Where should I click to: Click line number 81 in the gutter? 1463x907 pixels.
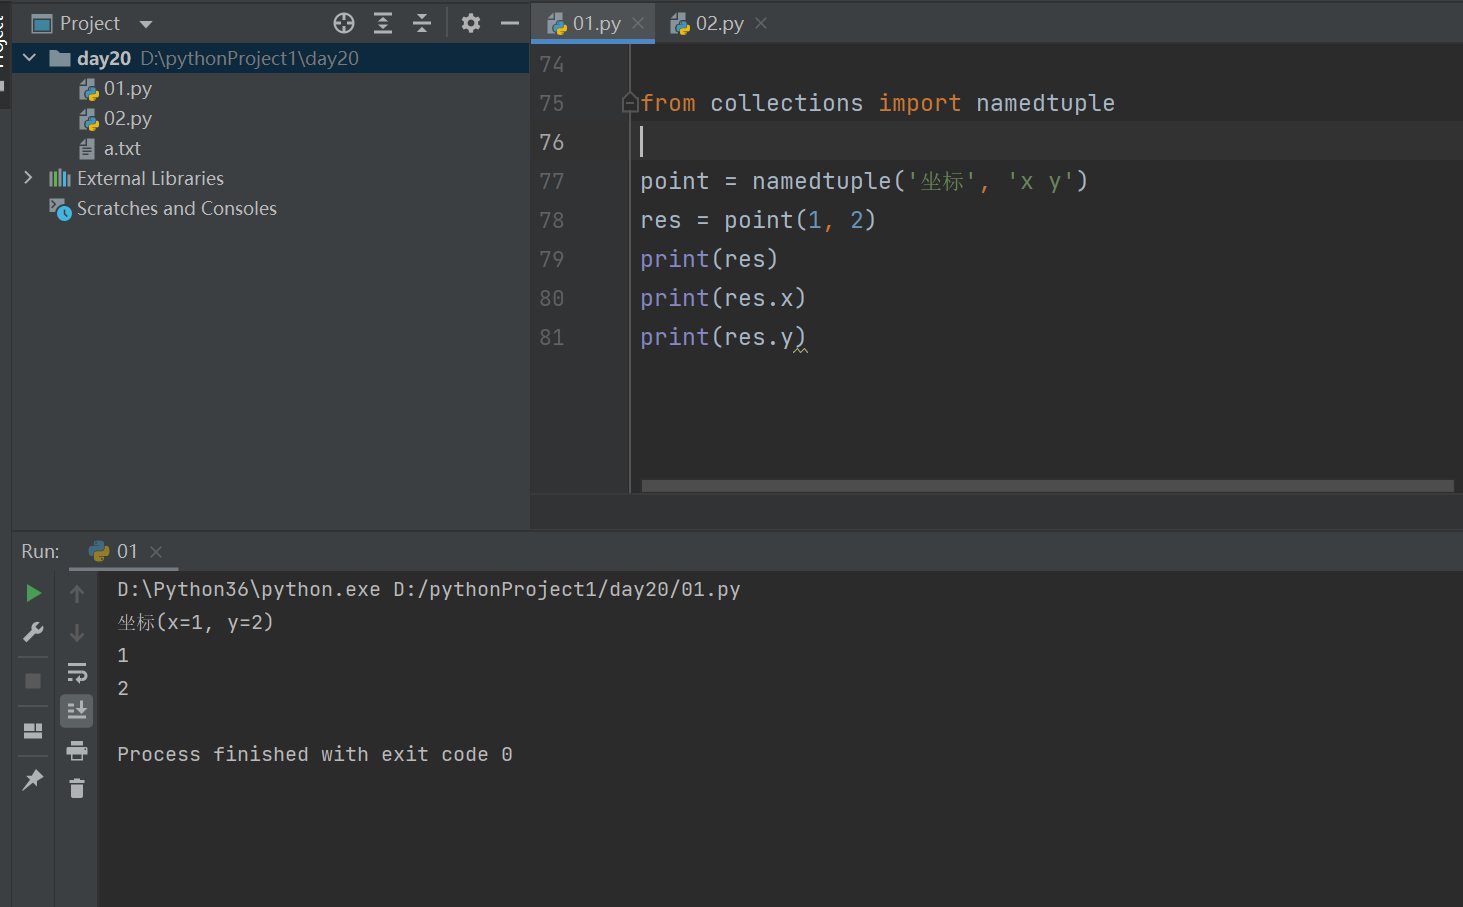point(552,337)
